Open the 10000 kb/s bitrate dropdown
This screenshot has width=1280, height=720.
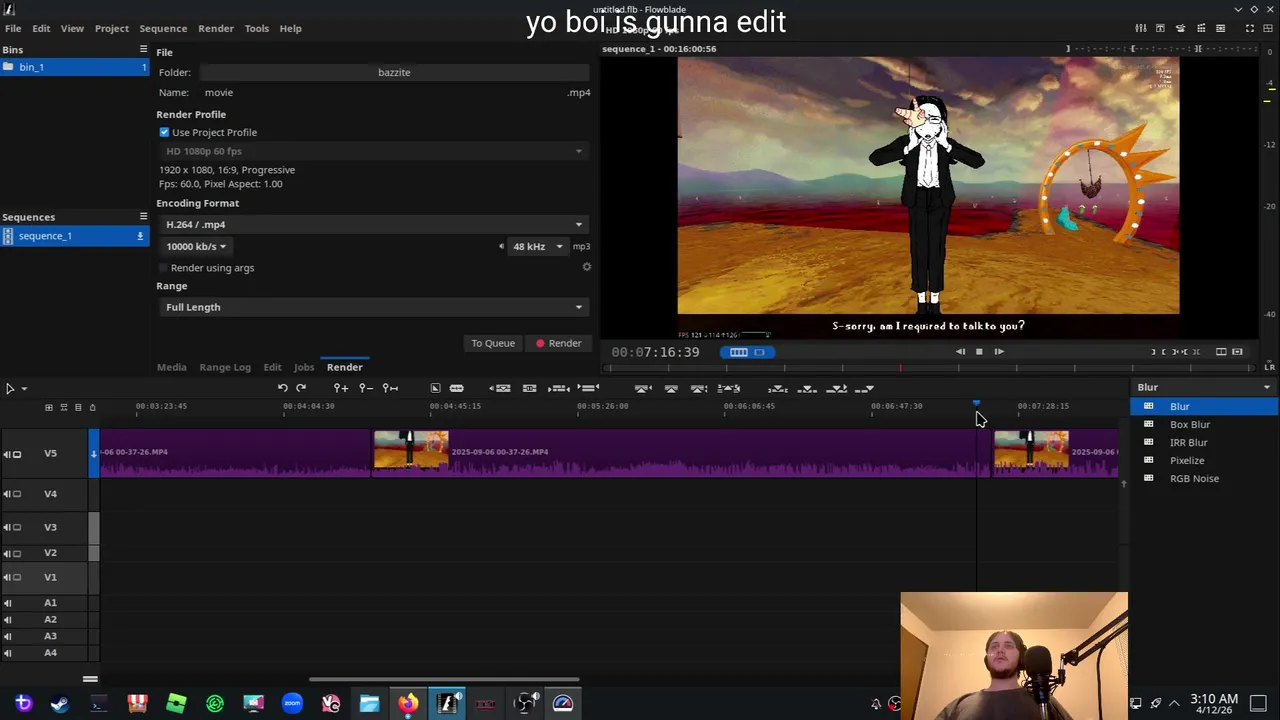pyautogui.click(x=196, y=246)
